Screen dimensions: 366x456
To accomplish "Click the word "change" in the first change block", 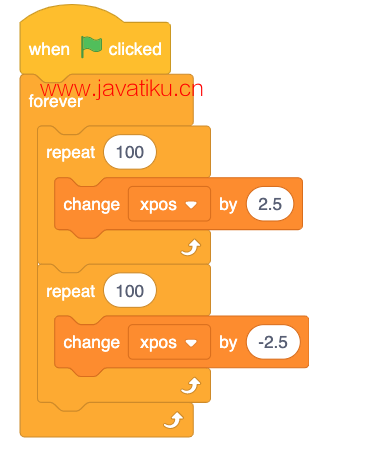I will tap(92, 205).
